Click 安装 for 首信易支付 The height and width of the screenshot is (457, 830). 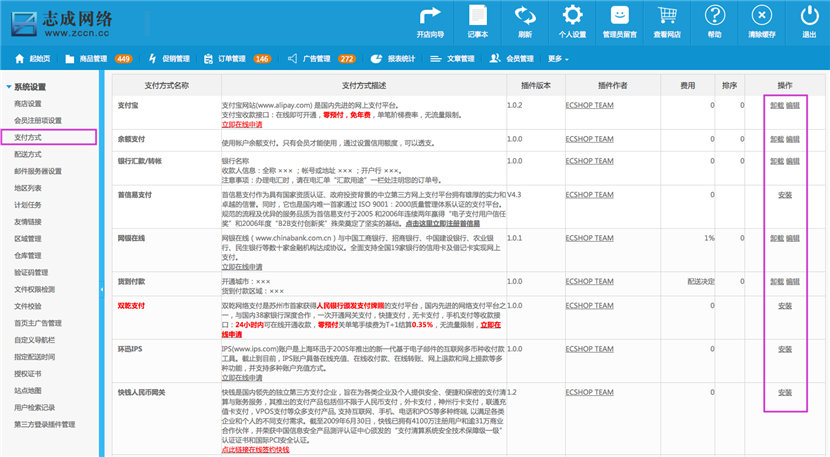(784, 195)
